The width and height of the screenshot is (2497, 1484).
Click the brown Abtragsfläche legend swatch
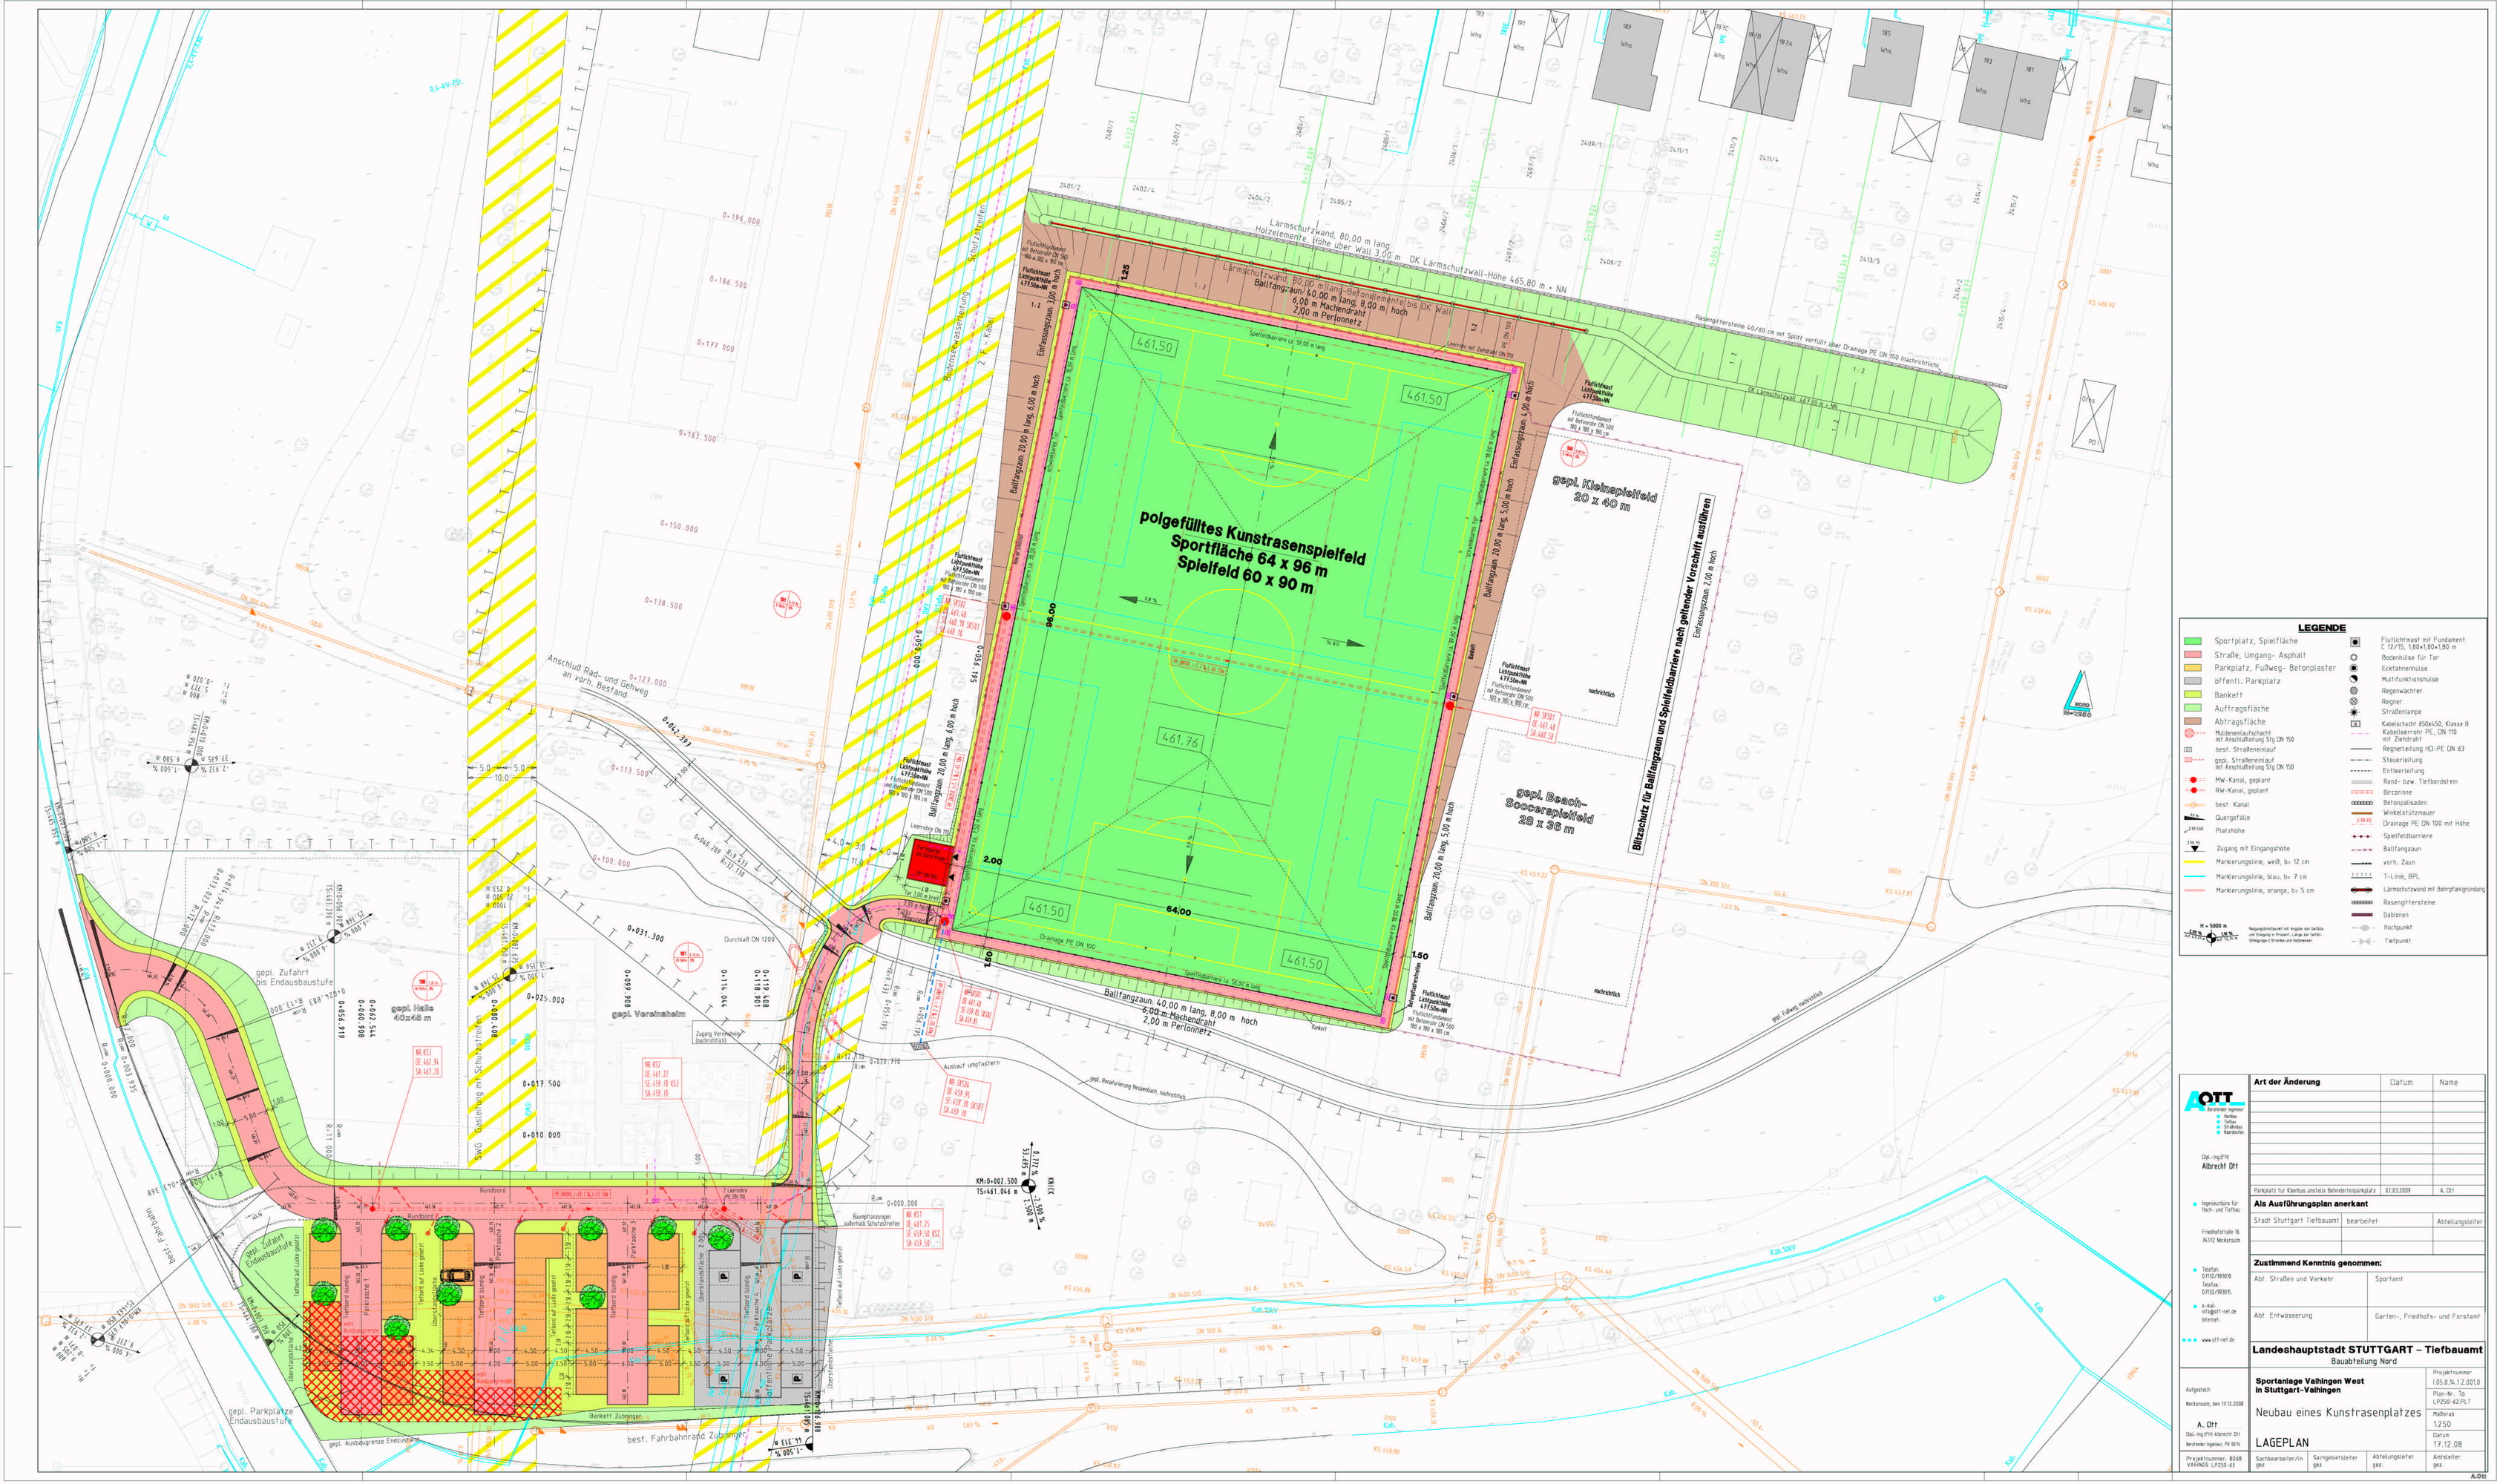(x=2193, y=721)
